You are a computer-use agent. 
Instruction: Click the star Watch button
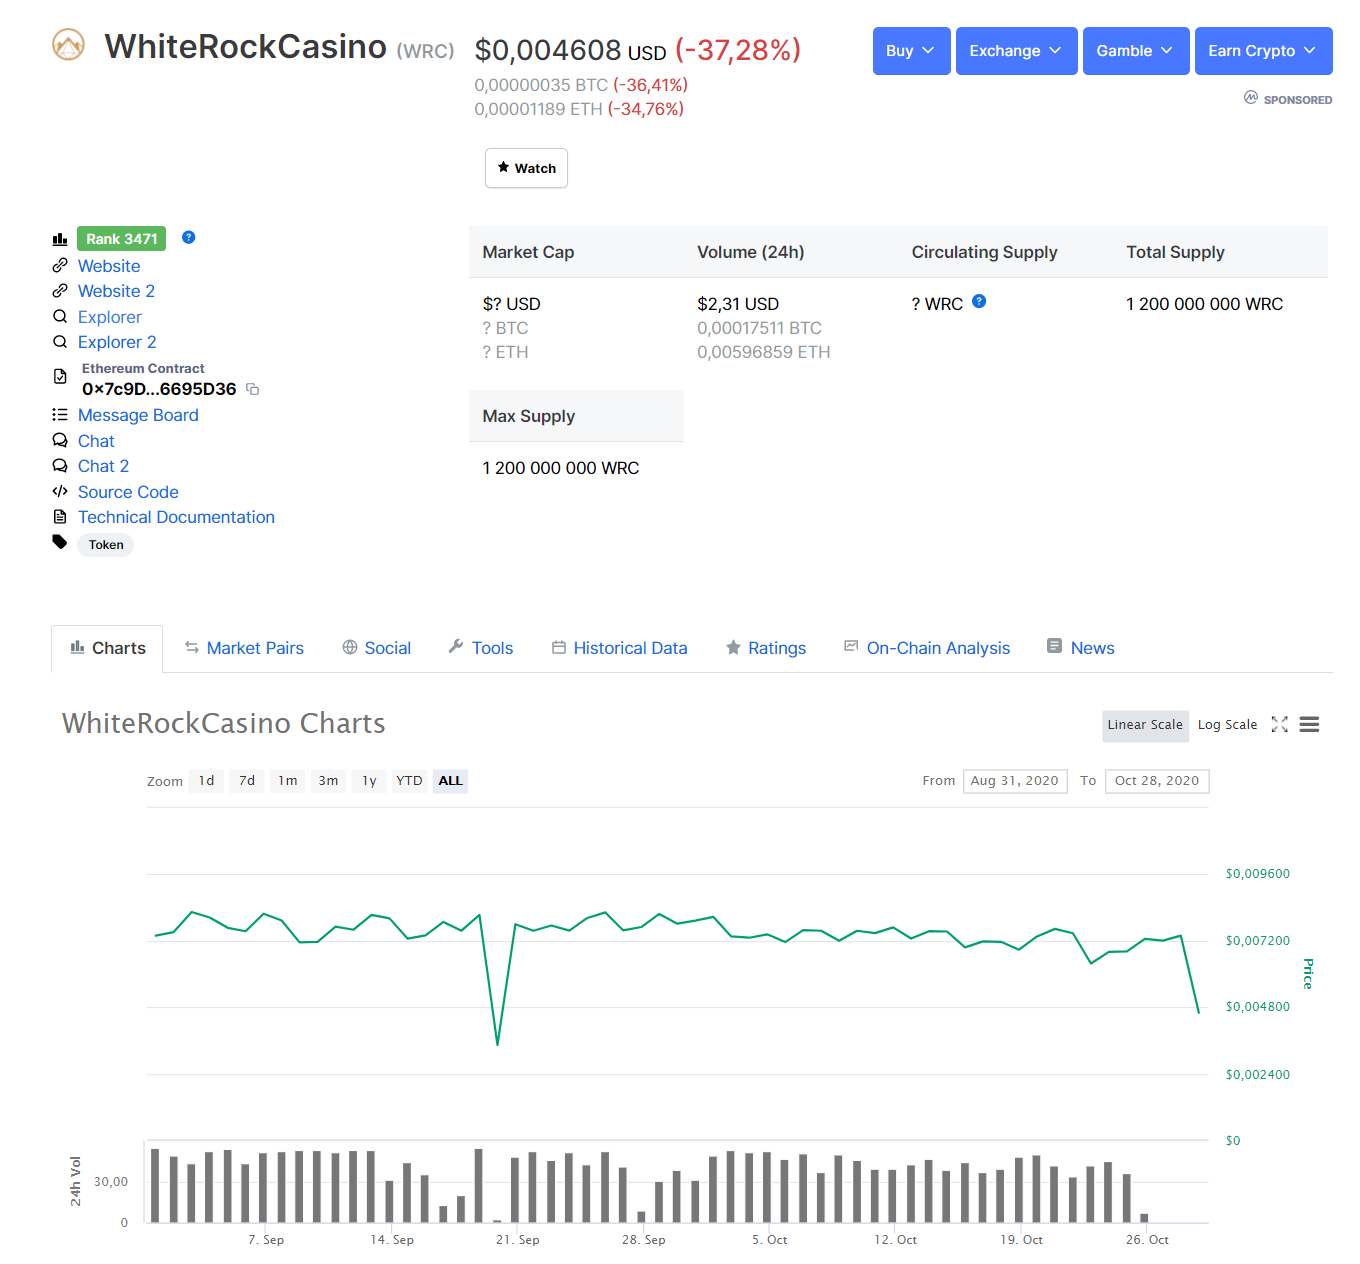point(526,168)
